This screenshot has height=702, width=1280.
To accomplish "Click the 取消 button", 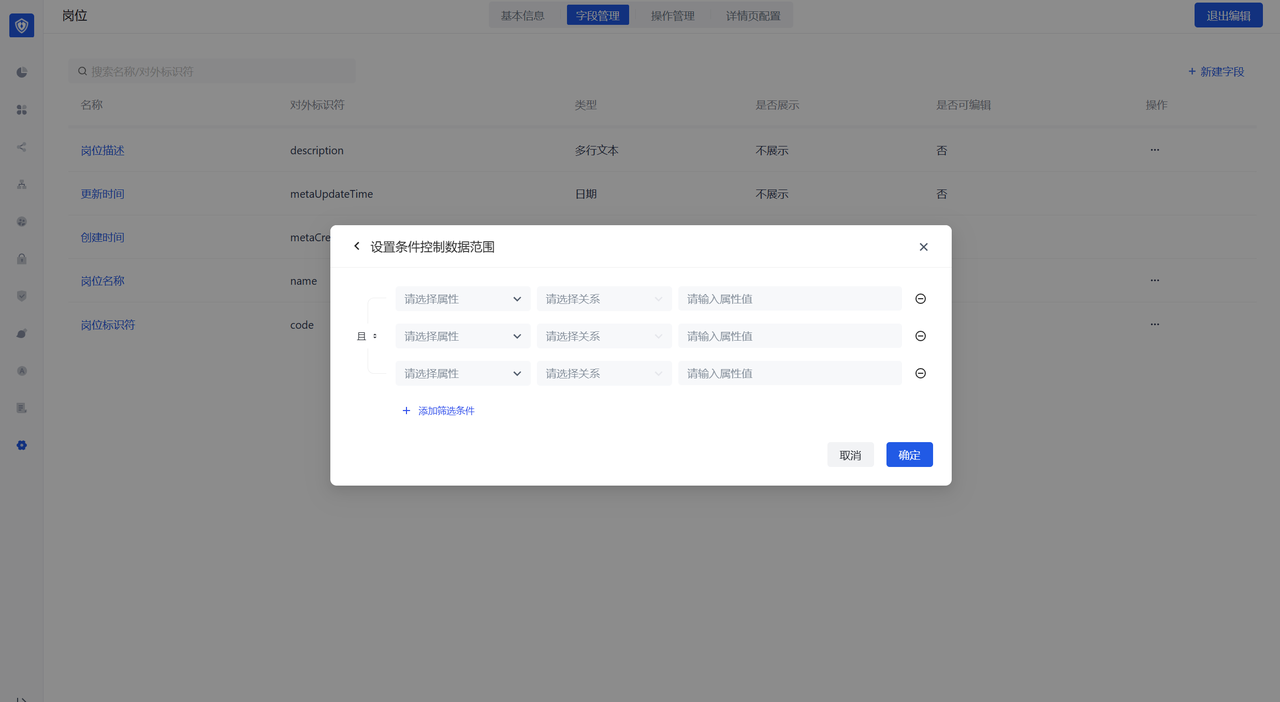I will [850, 455].
